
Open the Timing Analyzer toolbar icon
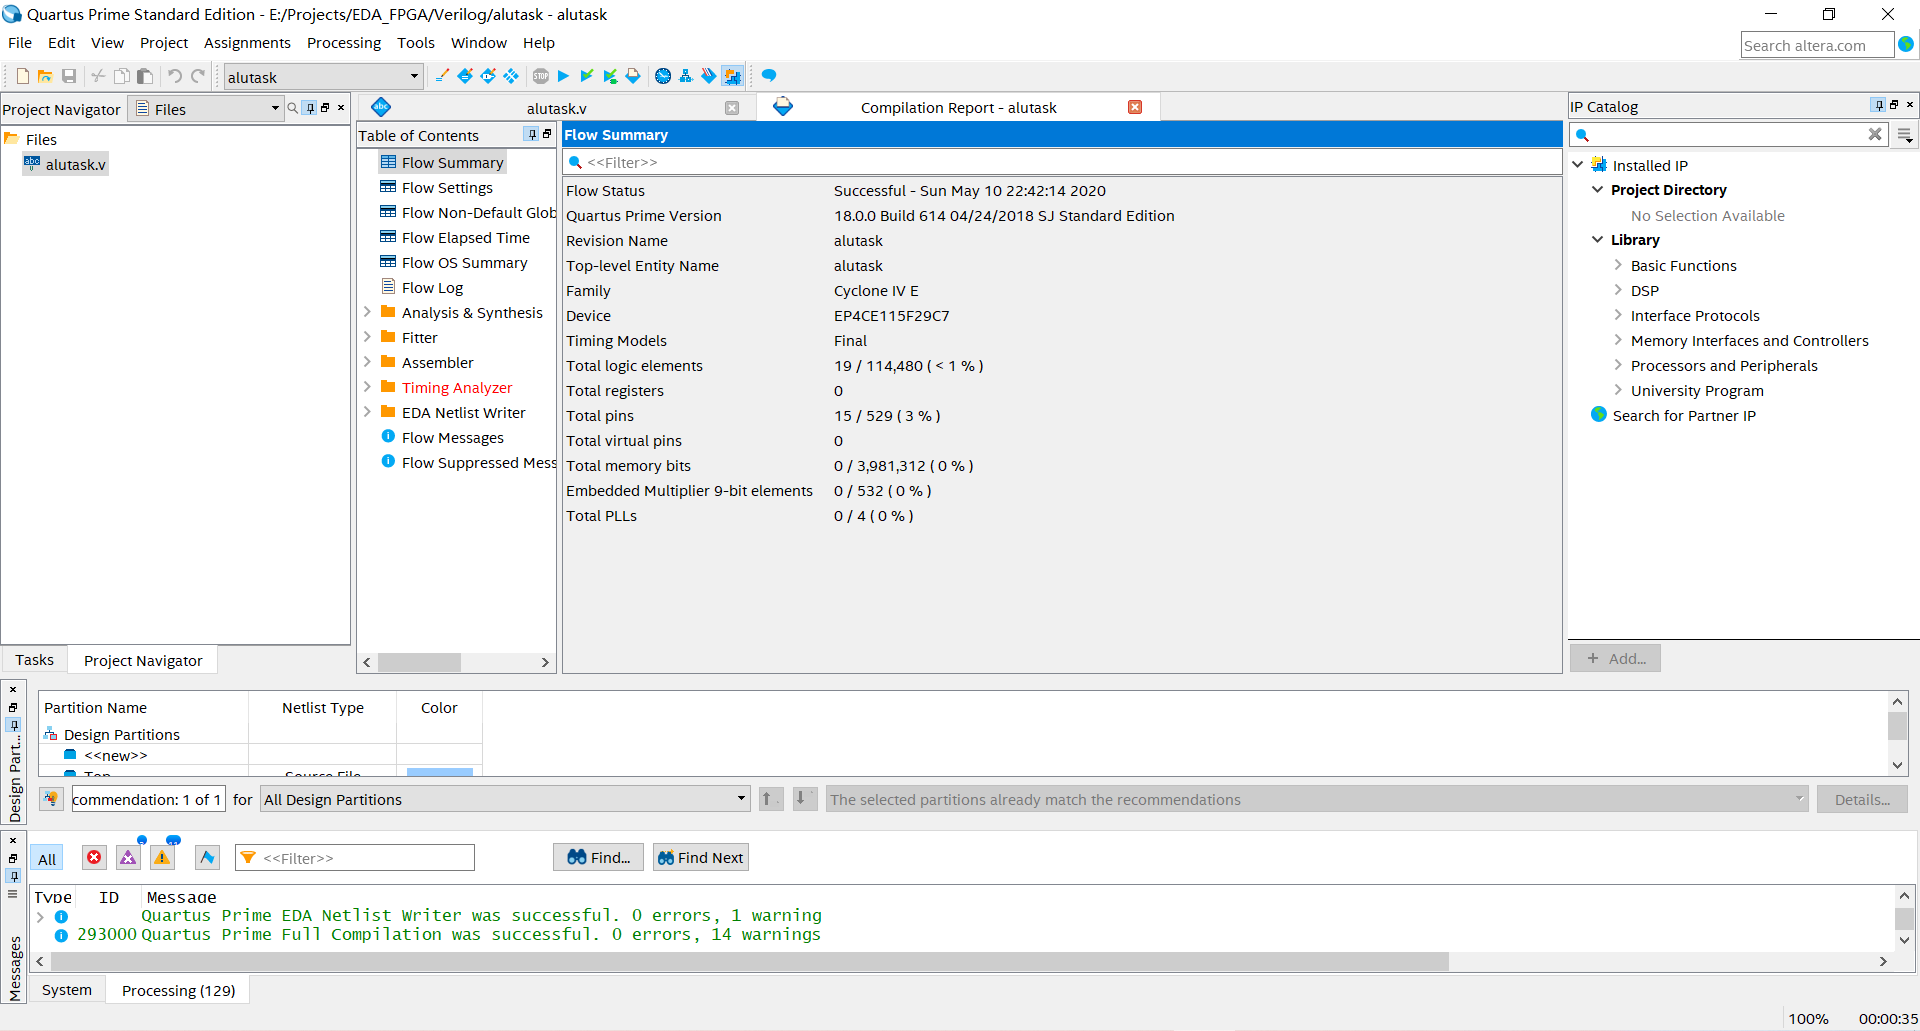pyautogui.click(x=662, y=75)
